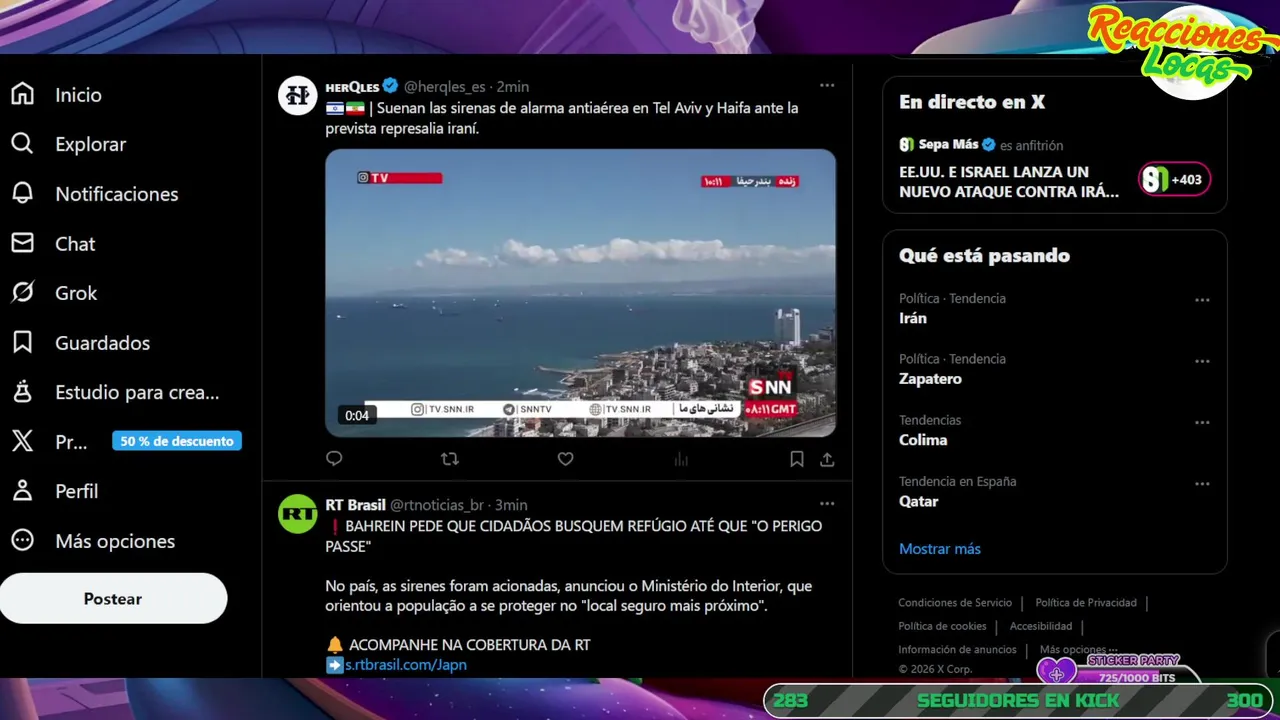
Task: Click herQles verified badge
Action: [x=391, y=87]
